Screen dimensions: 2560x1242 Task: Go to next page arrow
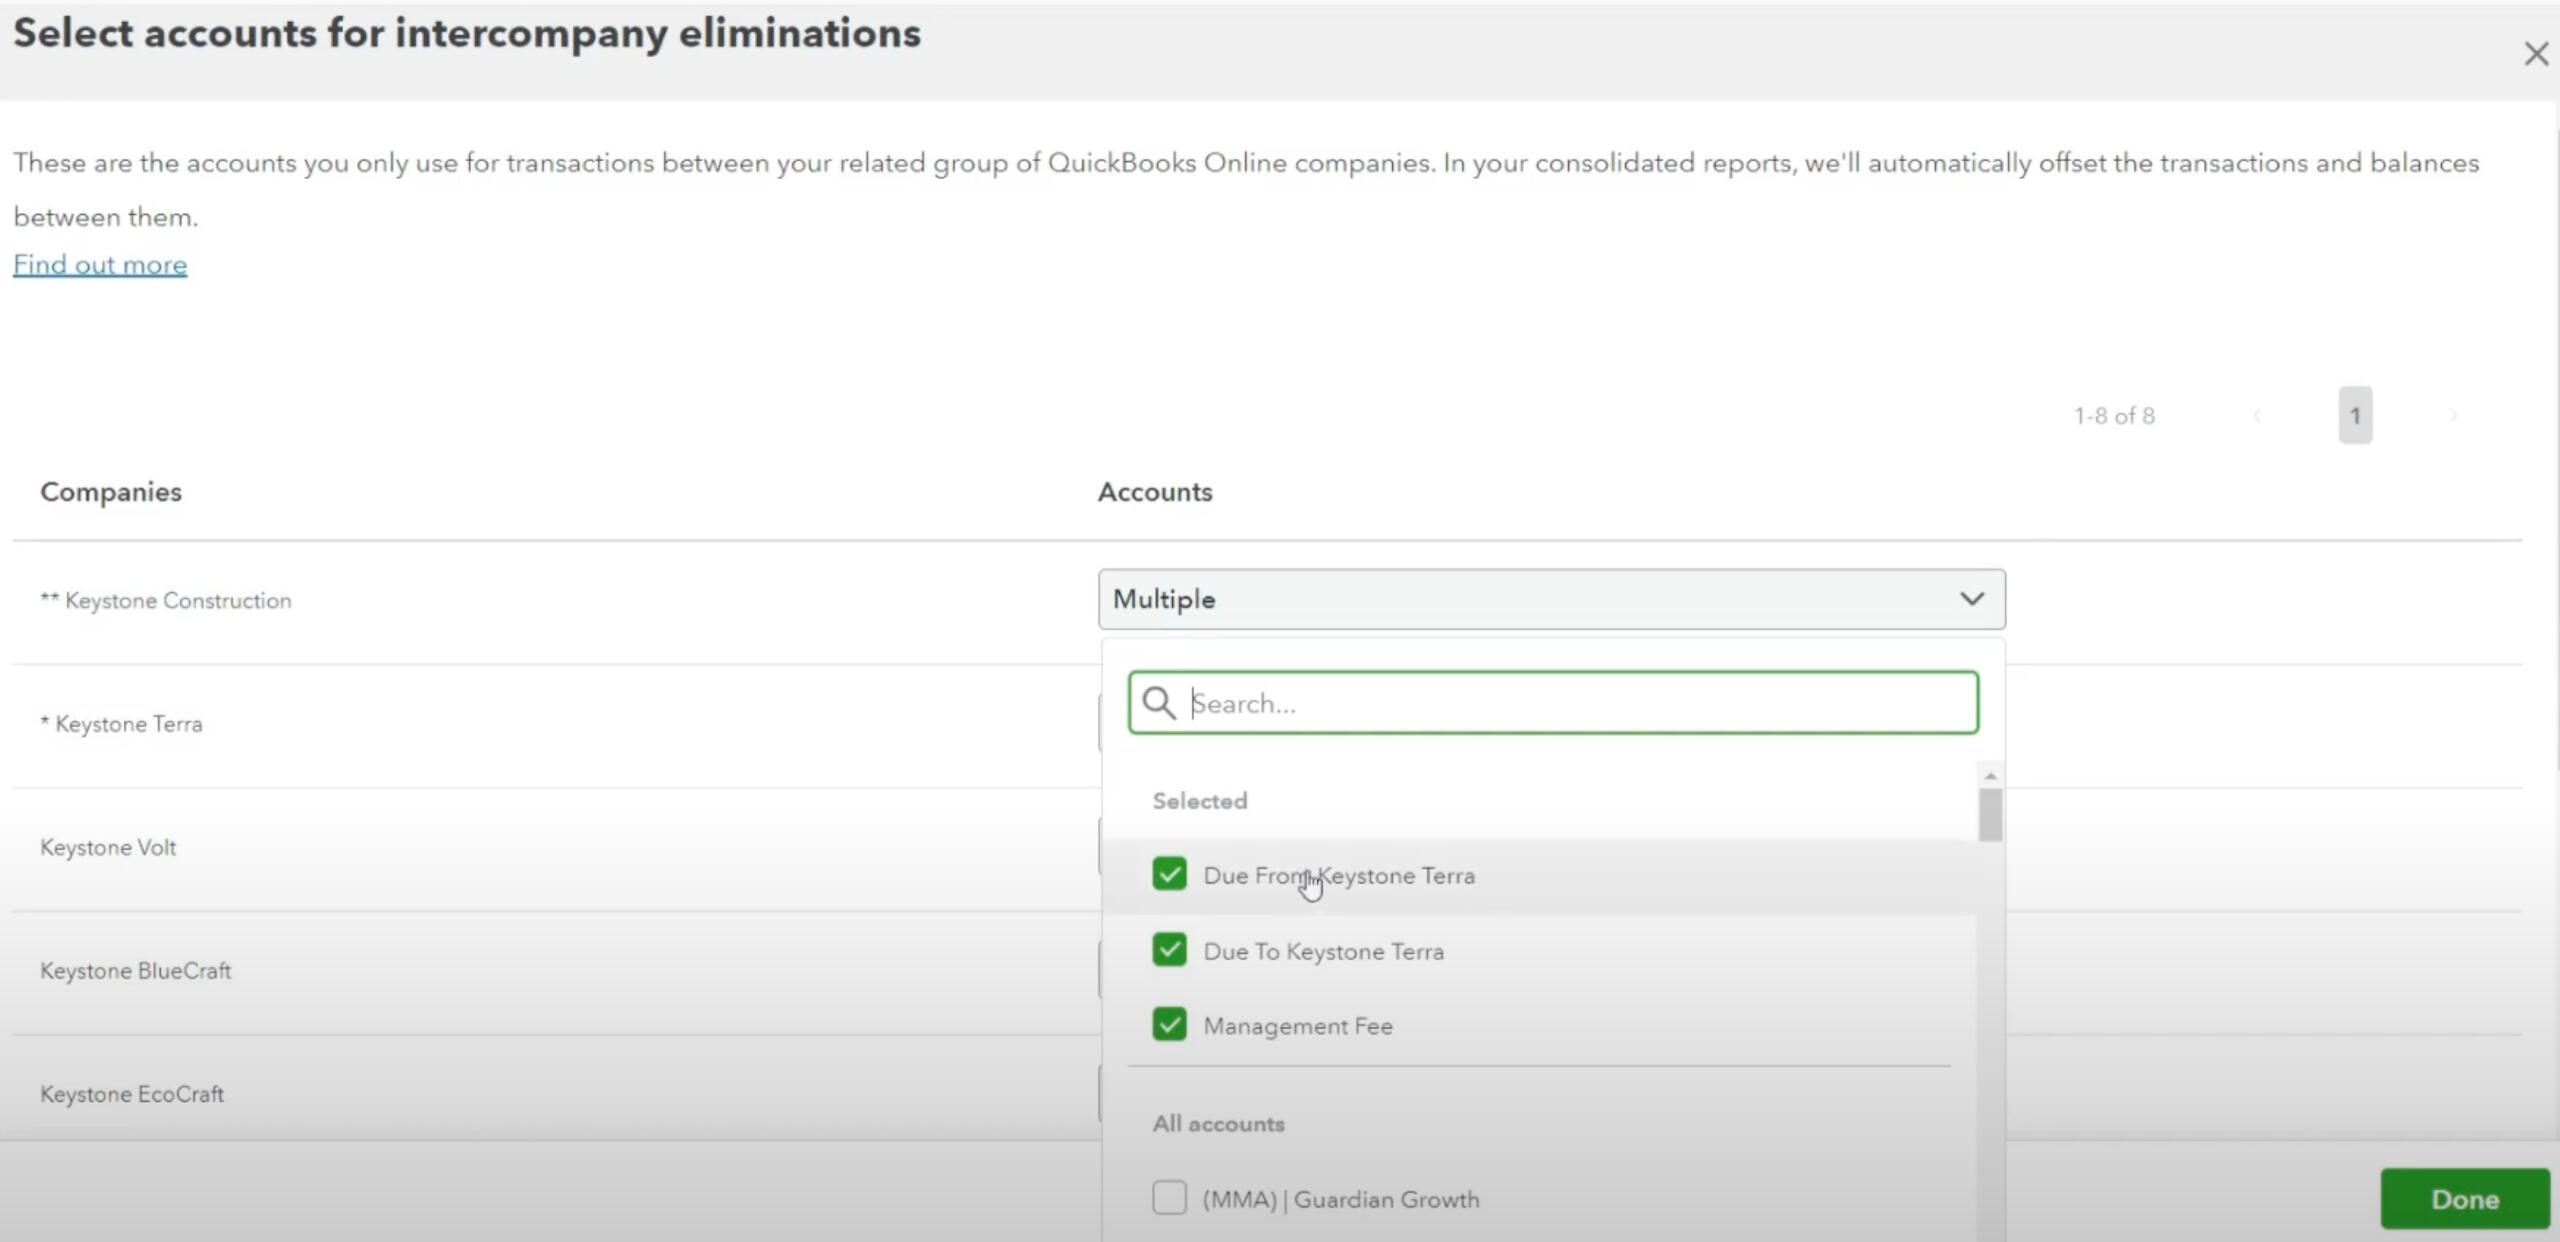click(x=2452, y=416)
